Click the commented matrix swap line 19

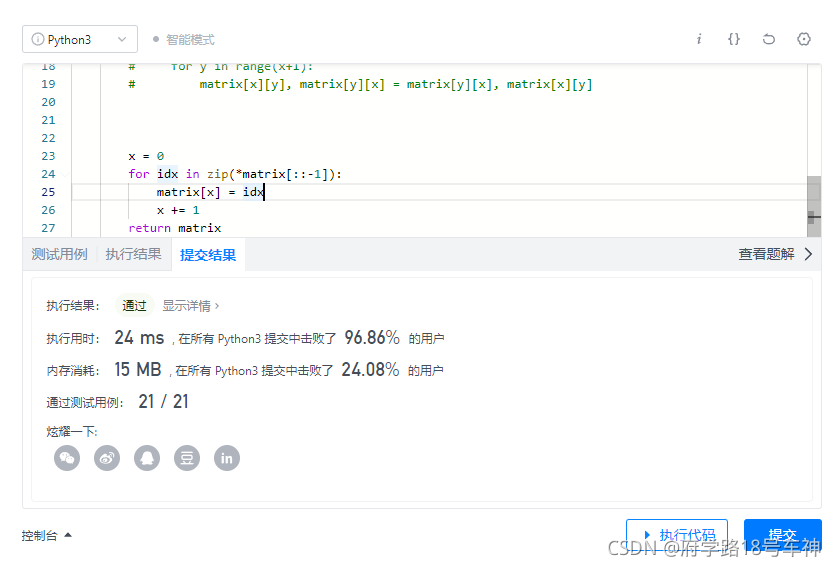click(x=360, y=84)
